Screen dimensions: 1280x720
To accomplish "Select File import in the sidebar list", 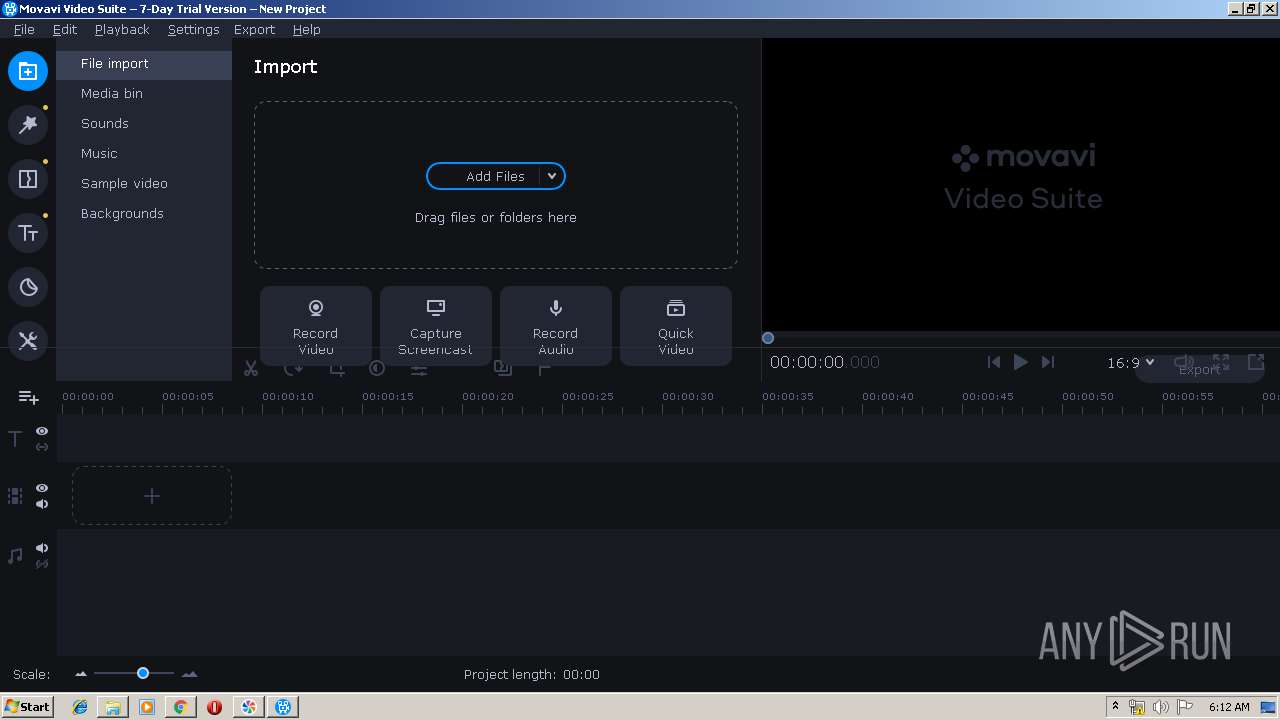I will [x=144, y=64].
